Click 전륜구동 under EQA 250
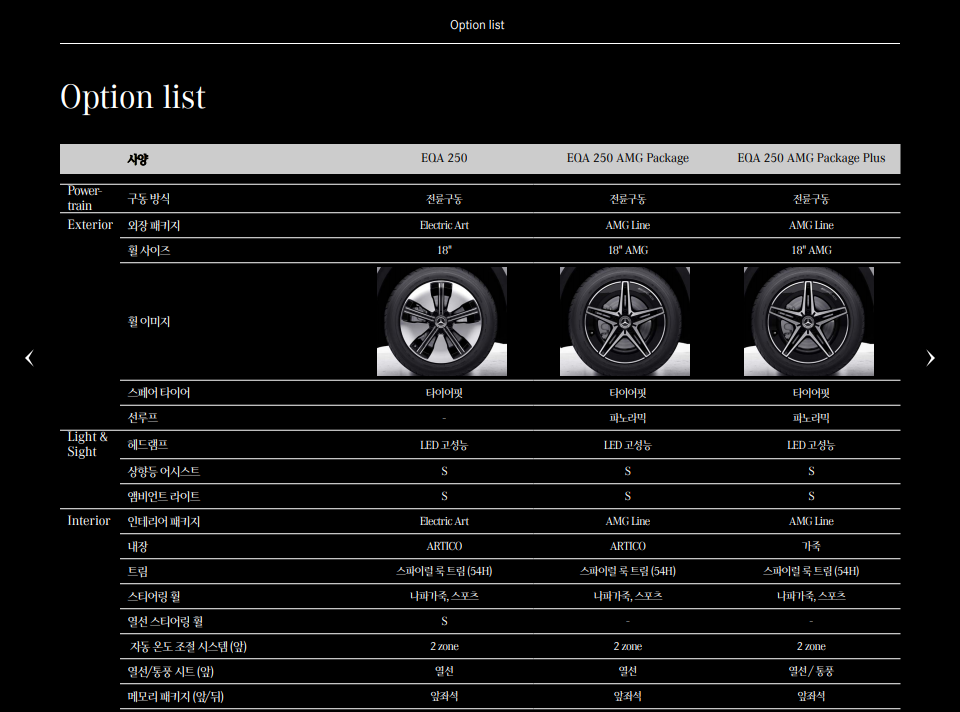The width and height of the screenshot is (960, 712). click(444, 199)
